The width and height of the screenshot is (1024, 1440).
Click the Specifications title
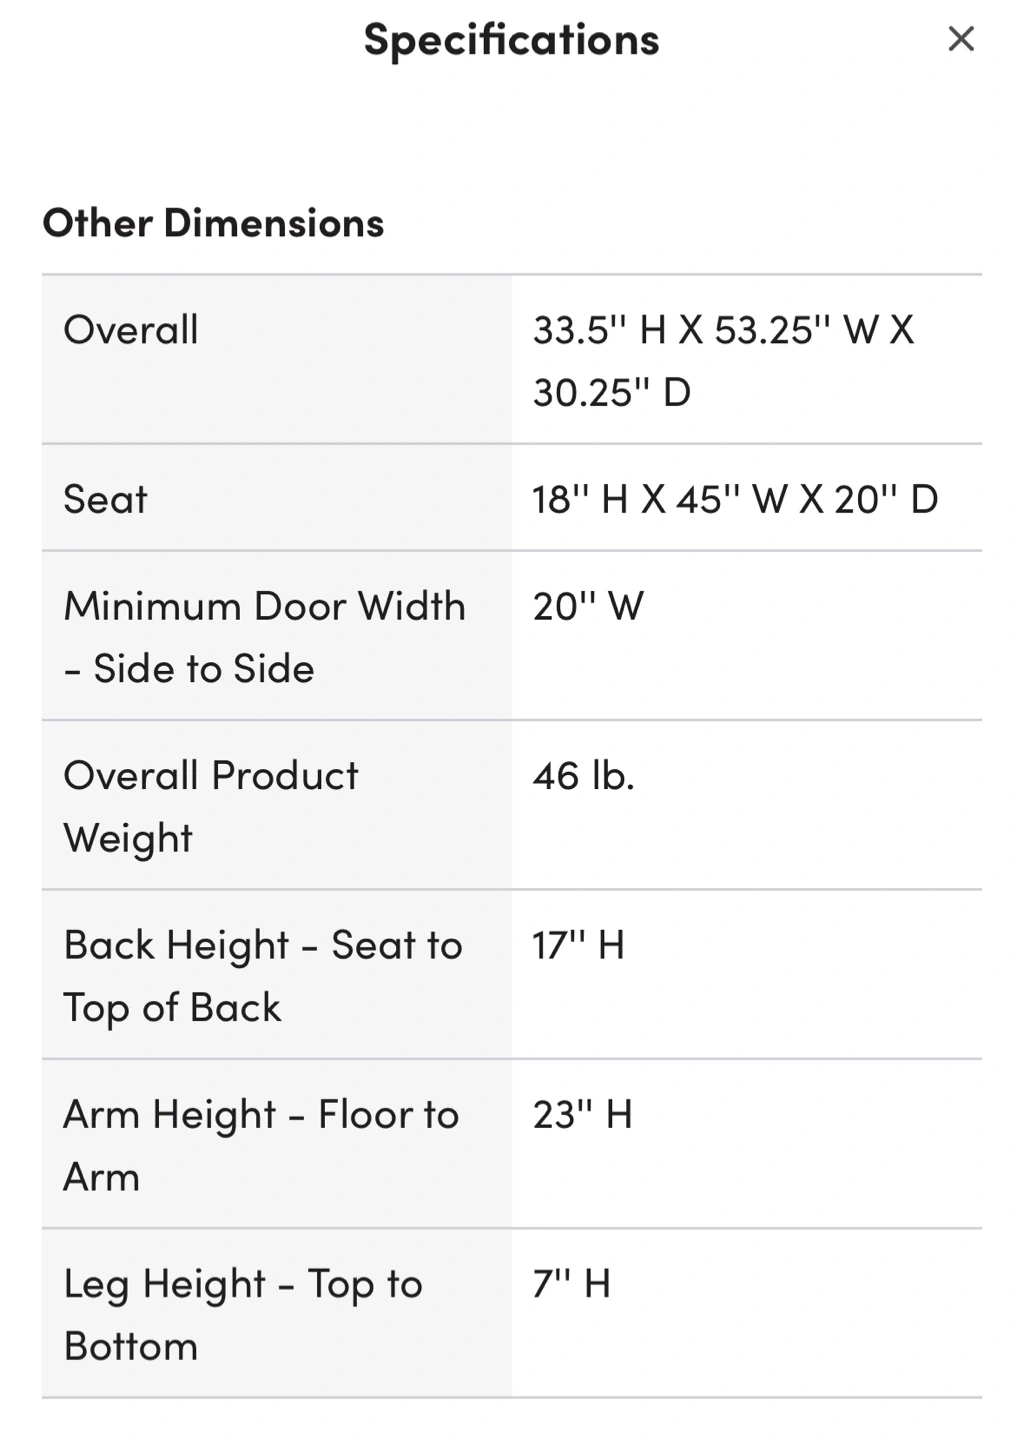pyautogui.click(x=512, y=41)
